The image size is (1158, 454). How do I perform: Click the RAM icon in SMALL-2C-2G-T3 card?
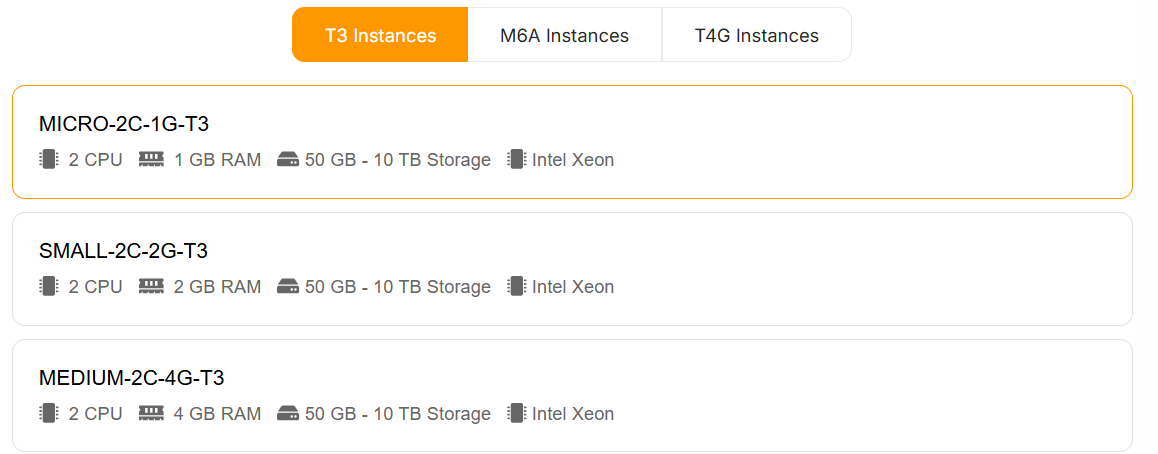tap(151, 286)
